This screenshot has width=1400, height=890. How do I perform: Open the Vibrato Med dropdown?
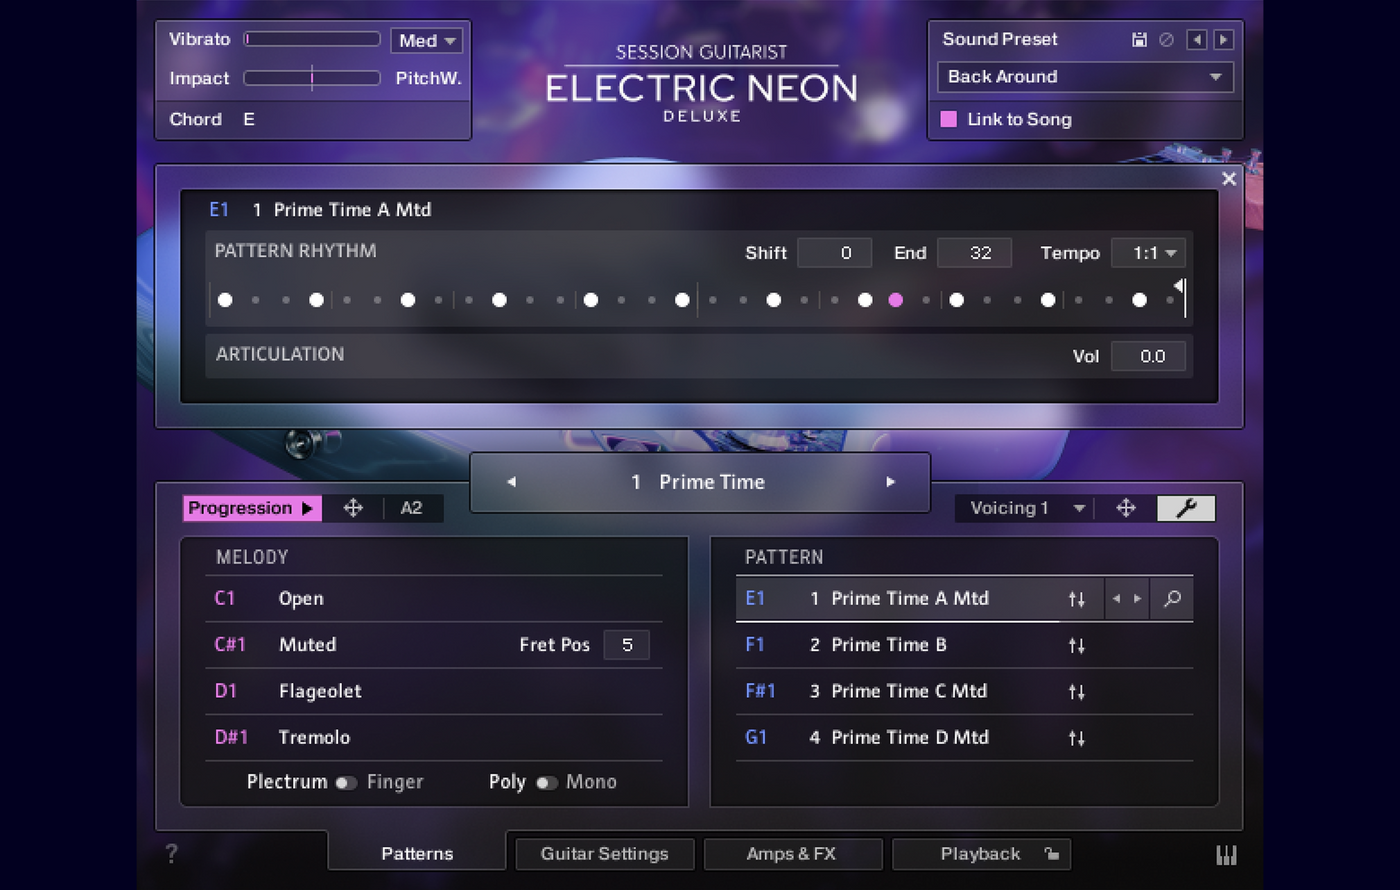(427, 41)
